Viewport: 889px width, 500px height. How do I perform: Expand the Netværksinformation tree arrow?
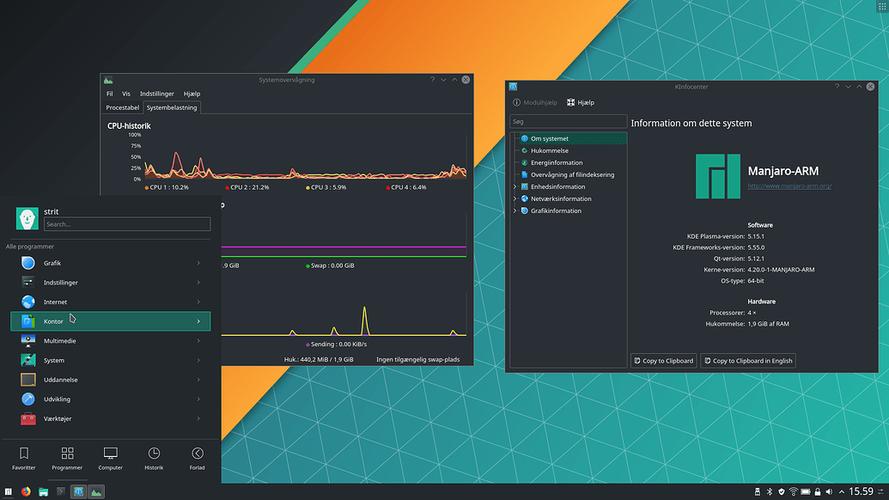pos(515,198)
